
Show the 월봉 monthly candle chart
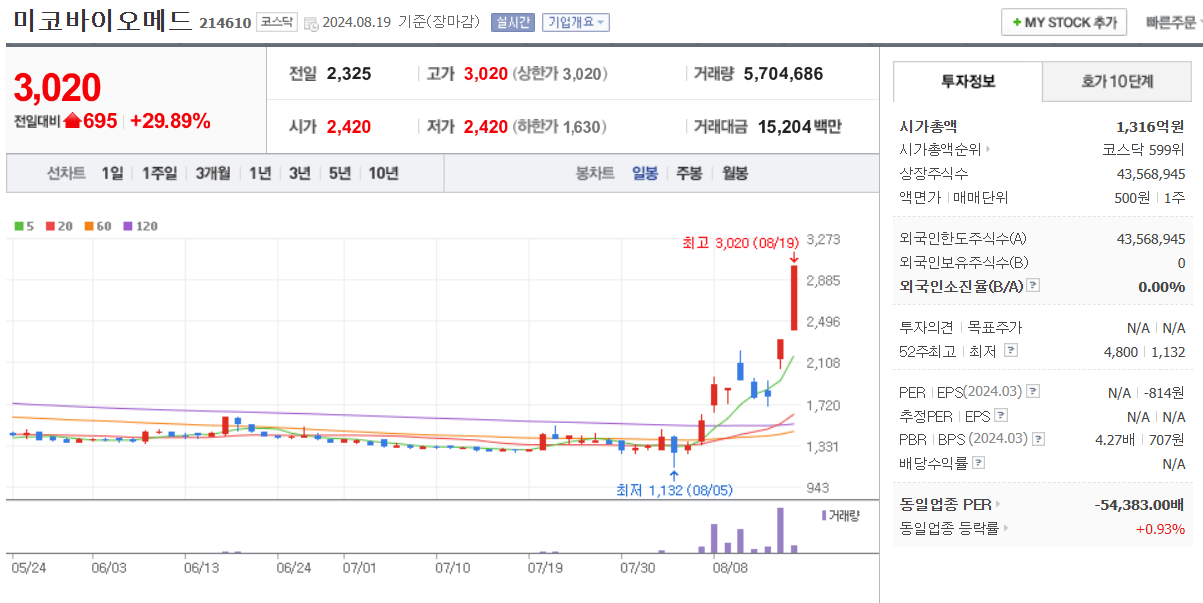tap(735, 173)
